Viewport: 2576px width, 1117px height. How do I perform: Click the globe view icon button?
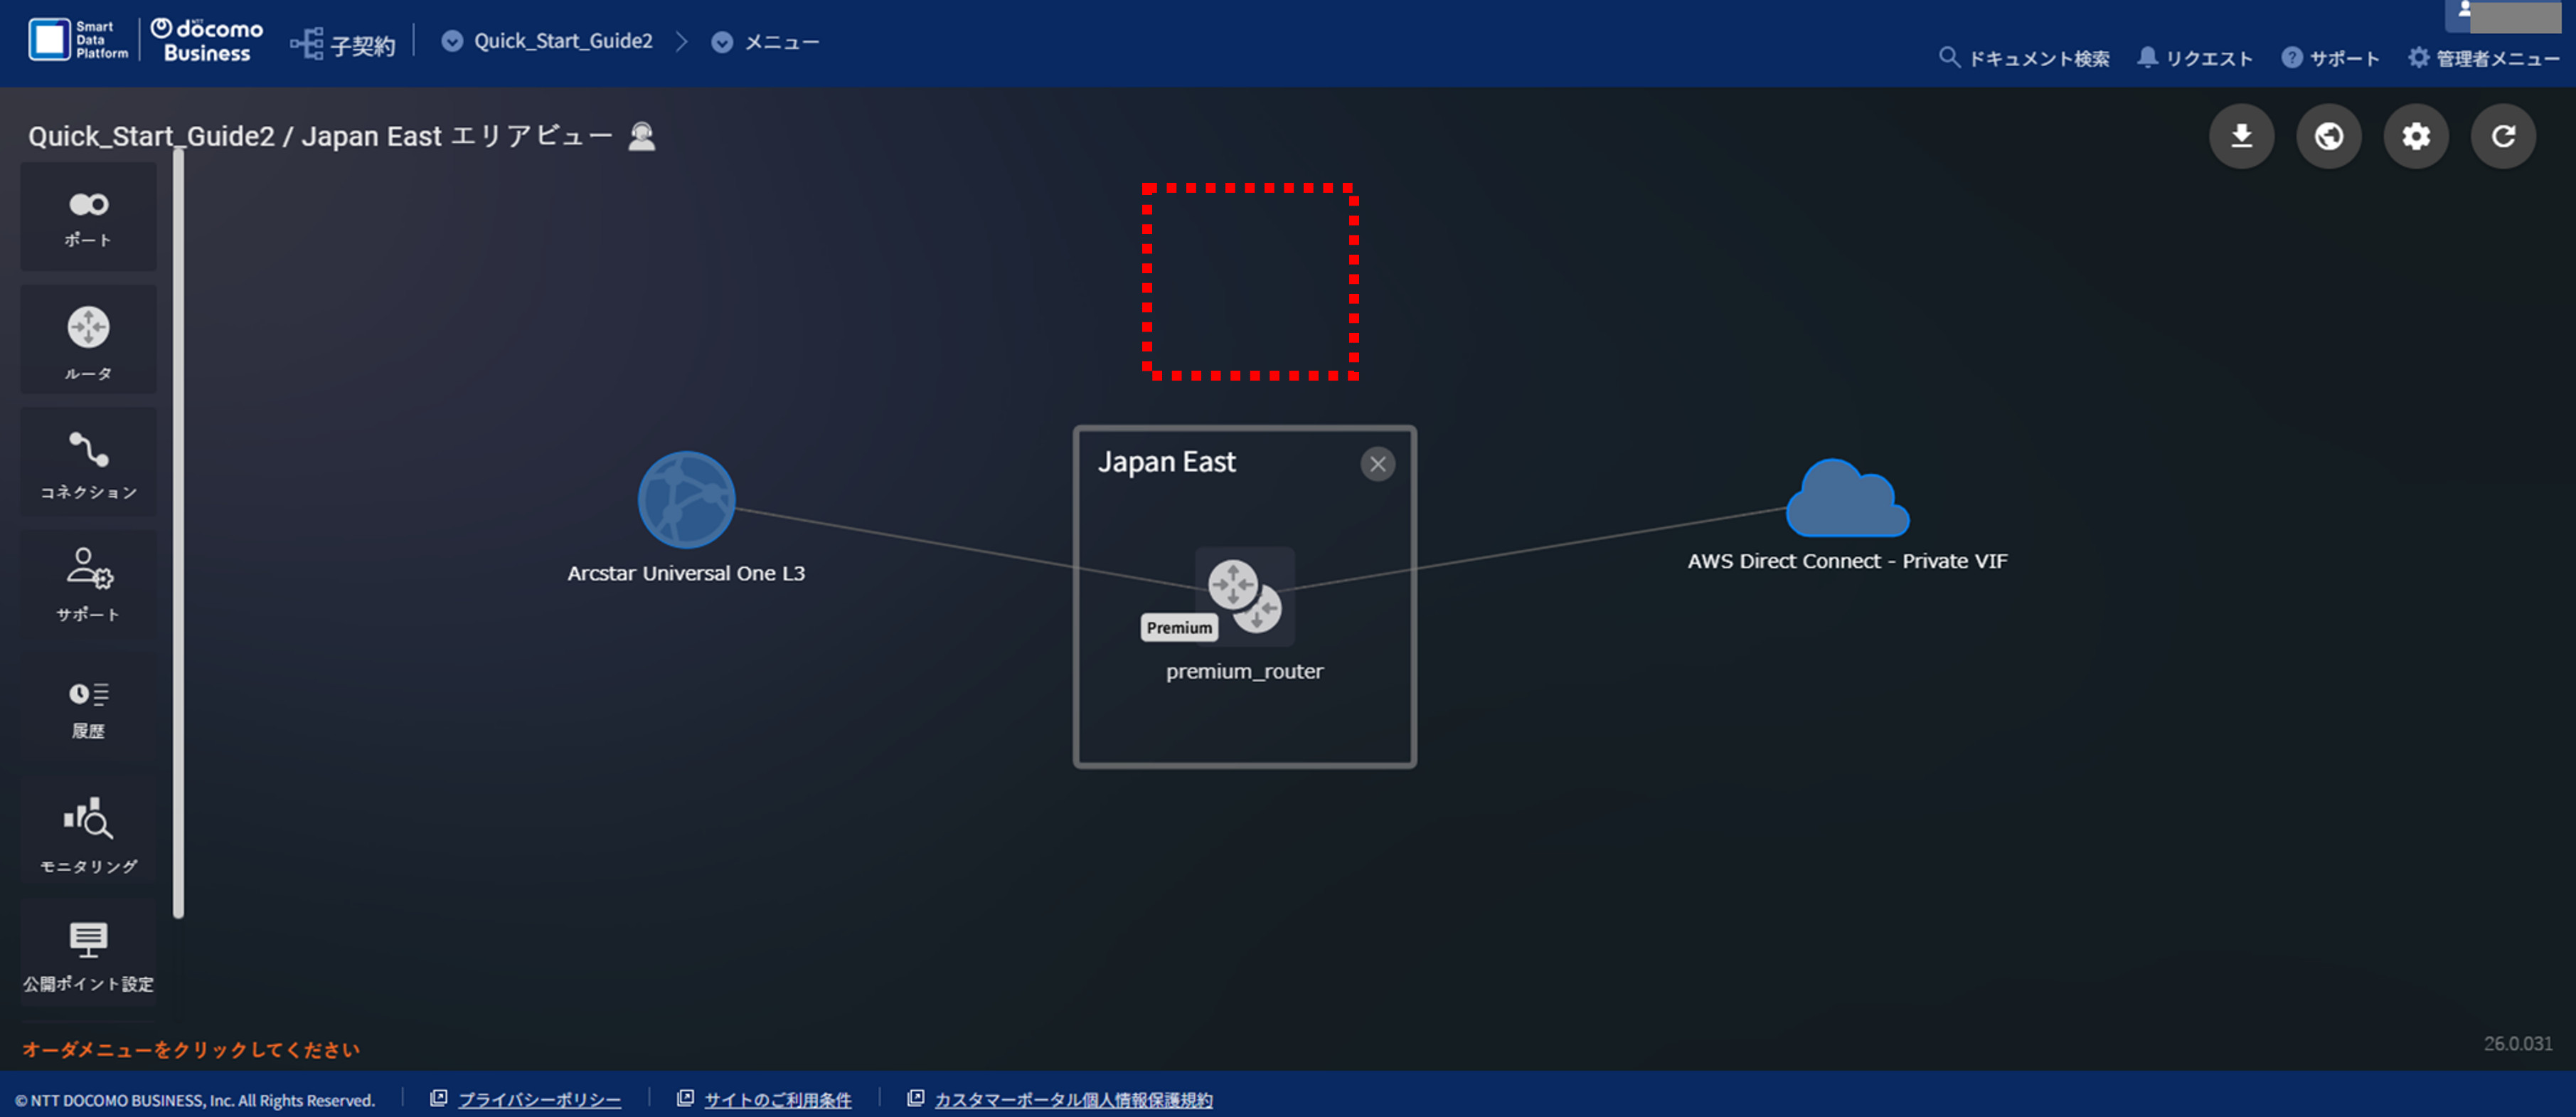point(2328,136)
